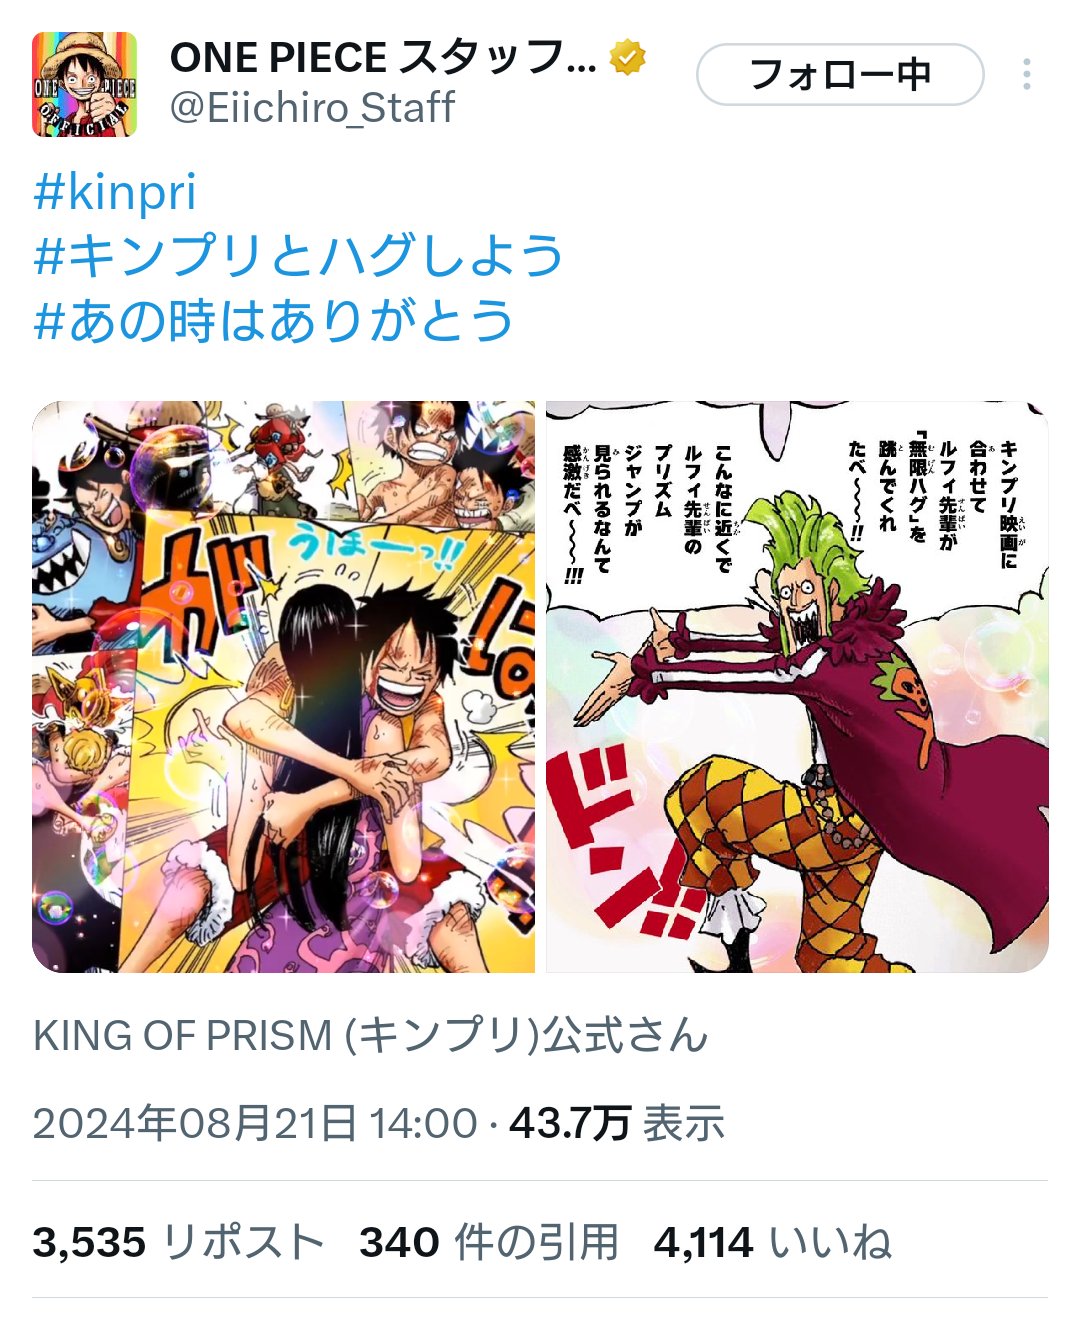Viewport: 1080px width, 1327px height.
Task: Toggle the フォロー中 following button
Action: point(840,75)
